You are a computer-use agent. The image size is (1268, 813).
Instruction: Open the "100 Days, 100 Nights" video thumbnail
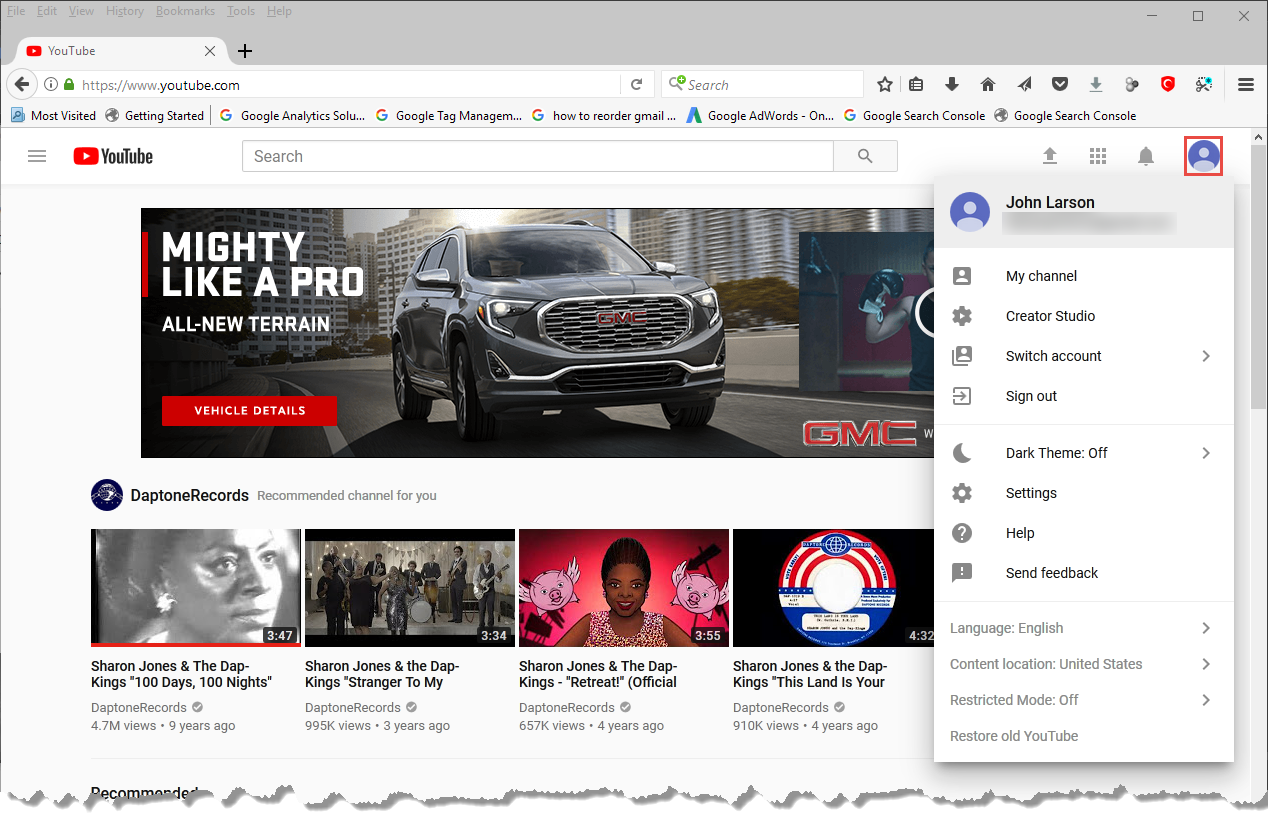click(196, 587)
